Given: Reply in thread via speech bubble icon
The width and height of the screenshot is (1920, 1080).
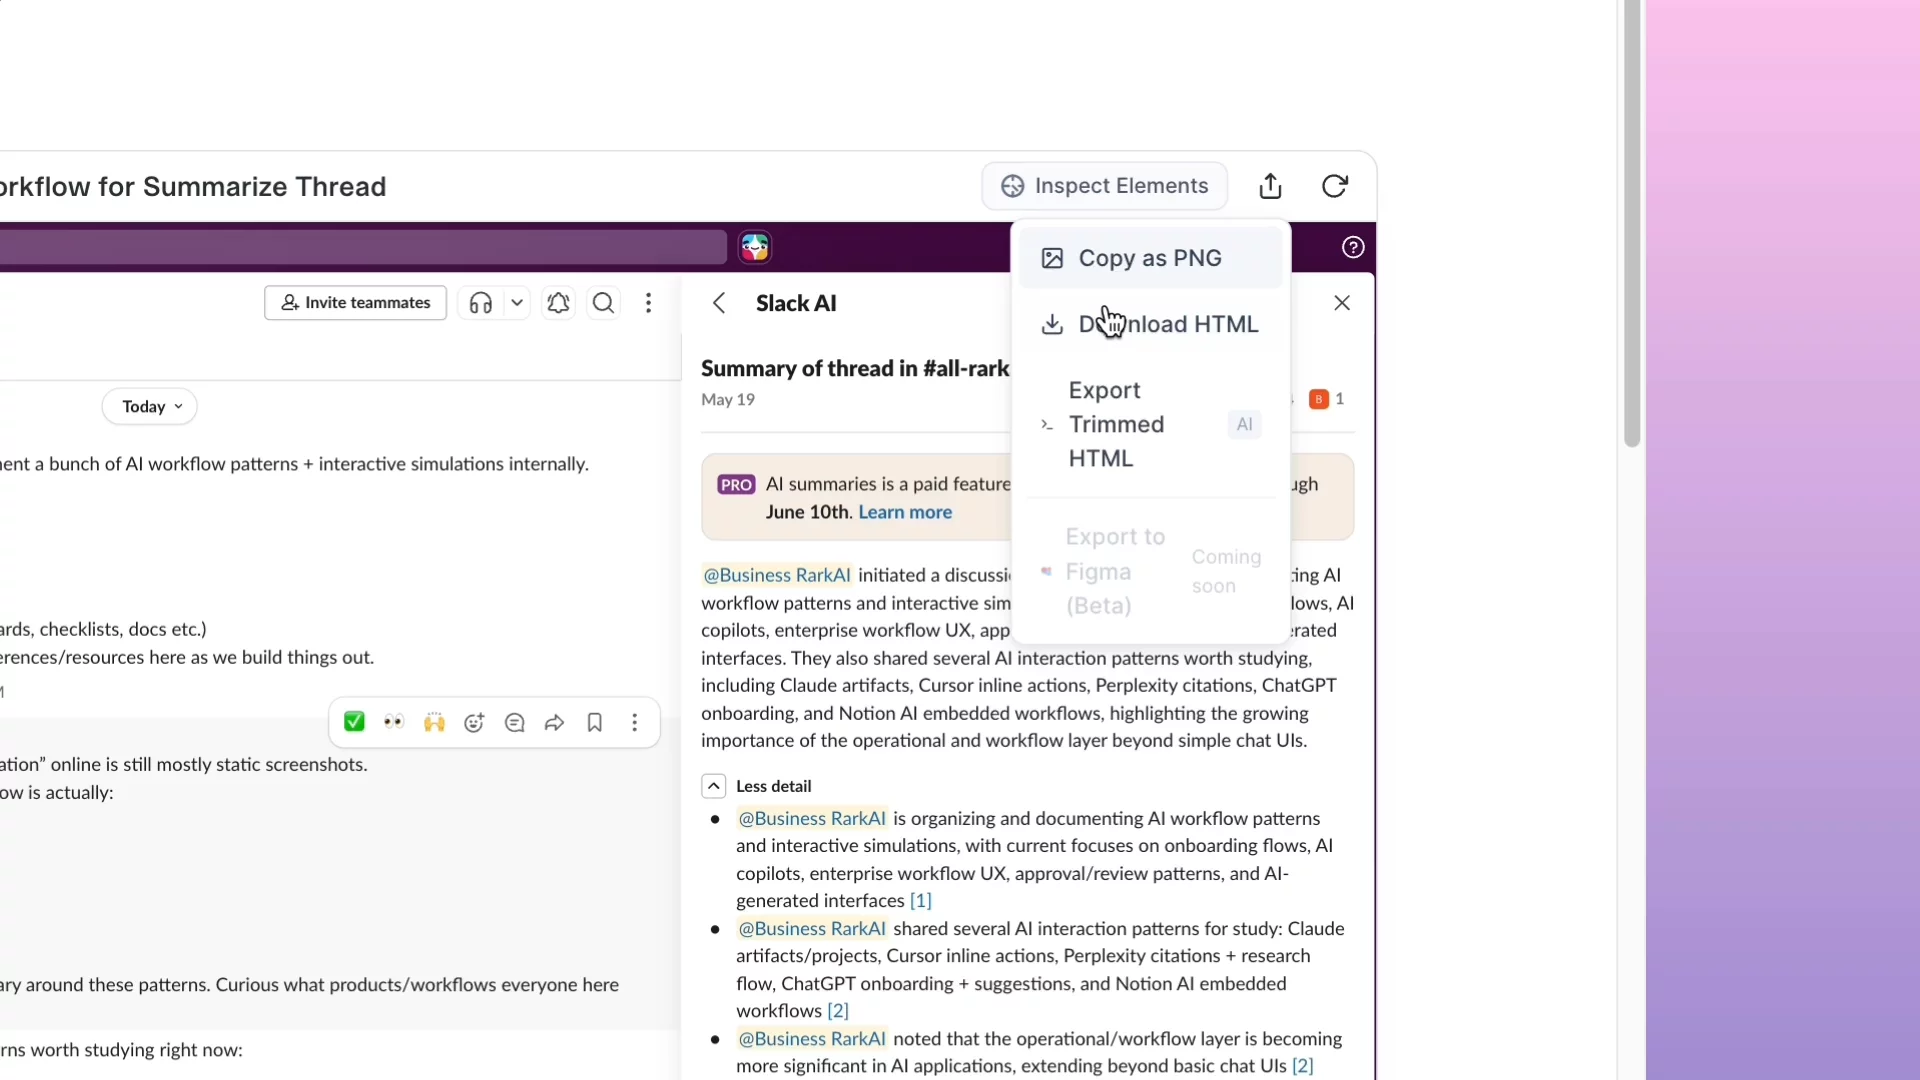Looking at the screenshot, I should click(515, 722).
